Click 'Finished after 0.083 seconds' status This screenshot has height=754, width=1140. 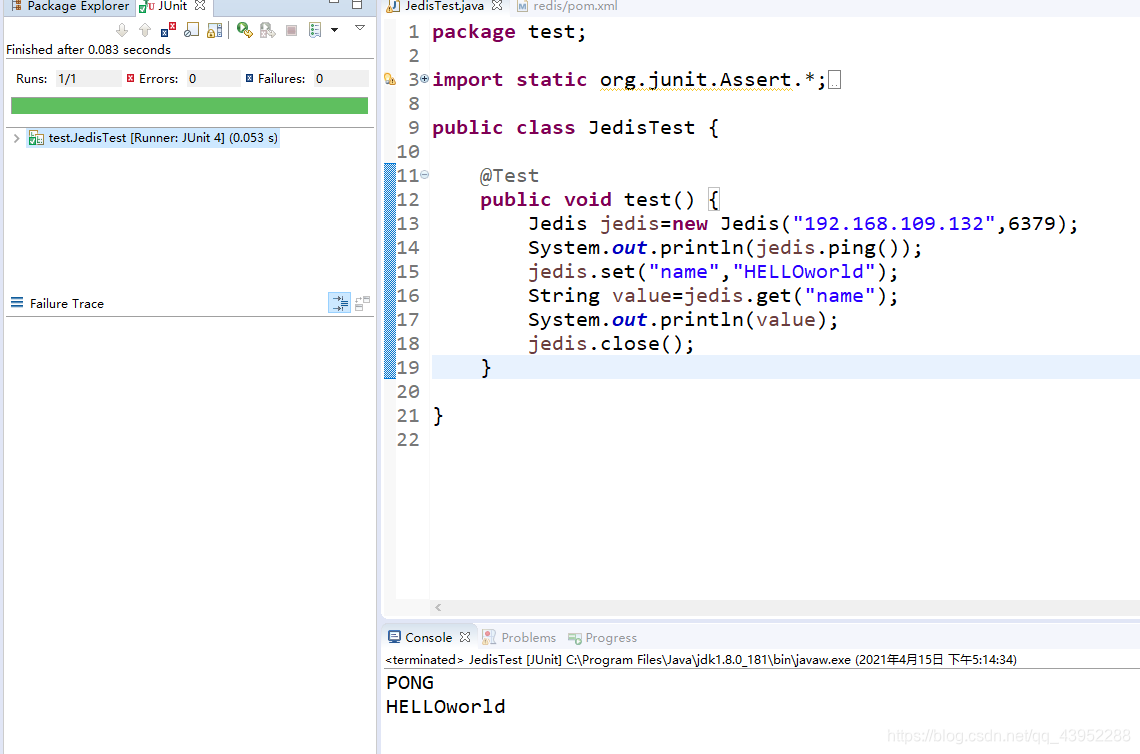point(89,50)
